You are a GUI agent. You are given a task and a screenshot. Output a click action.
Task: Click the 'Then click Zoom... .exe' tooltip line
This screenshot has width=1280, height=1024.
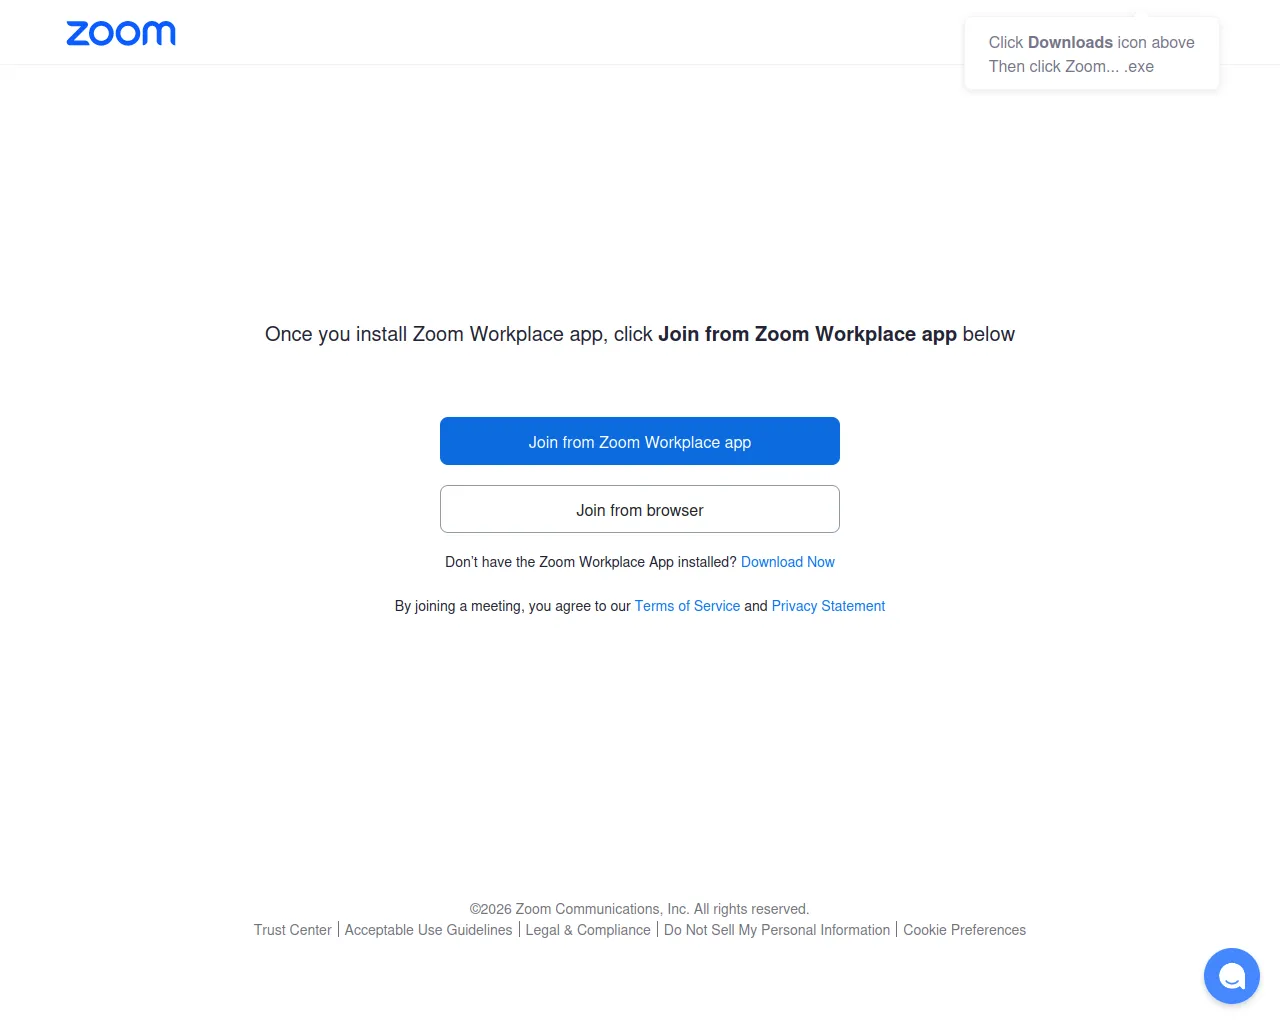(x=1071, y=66)
